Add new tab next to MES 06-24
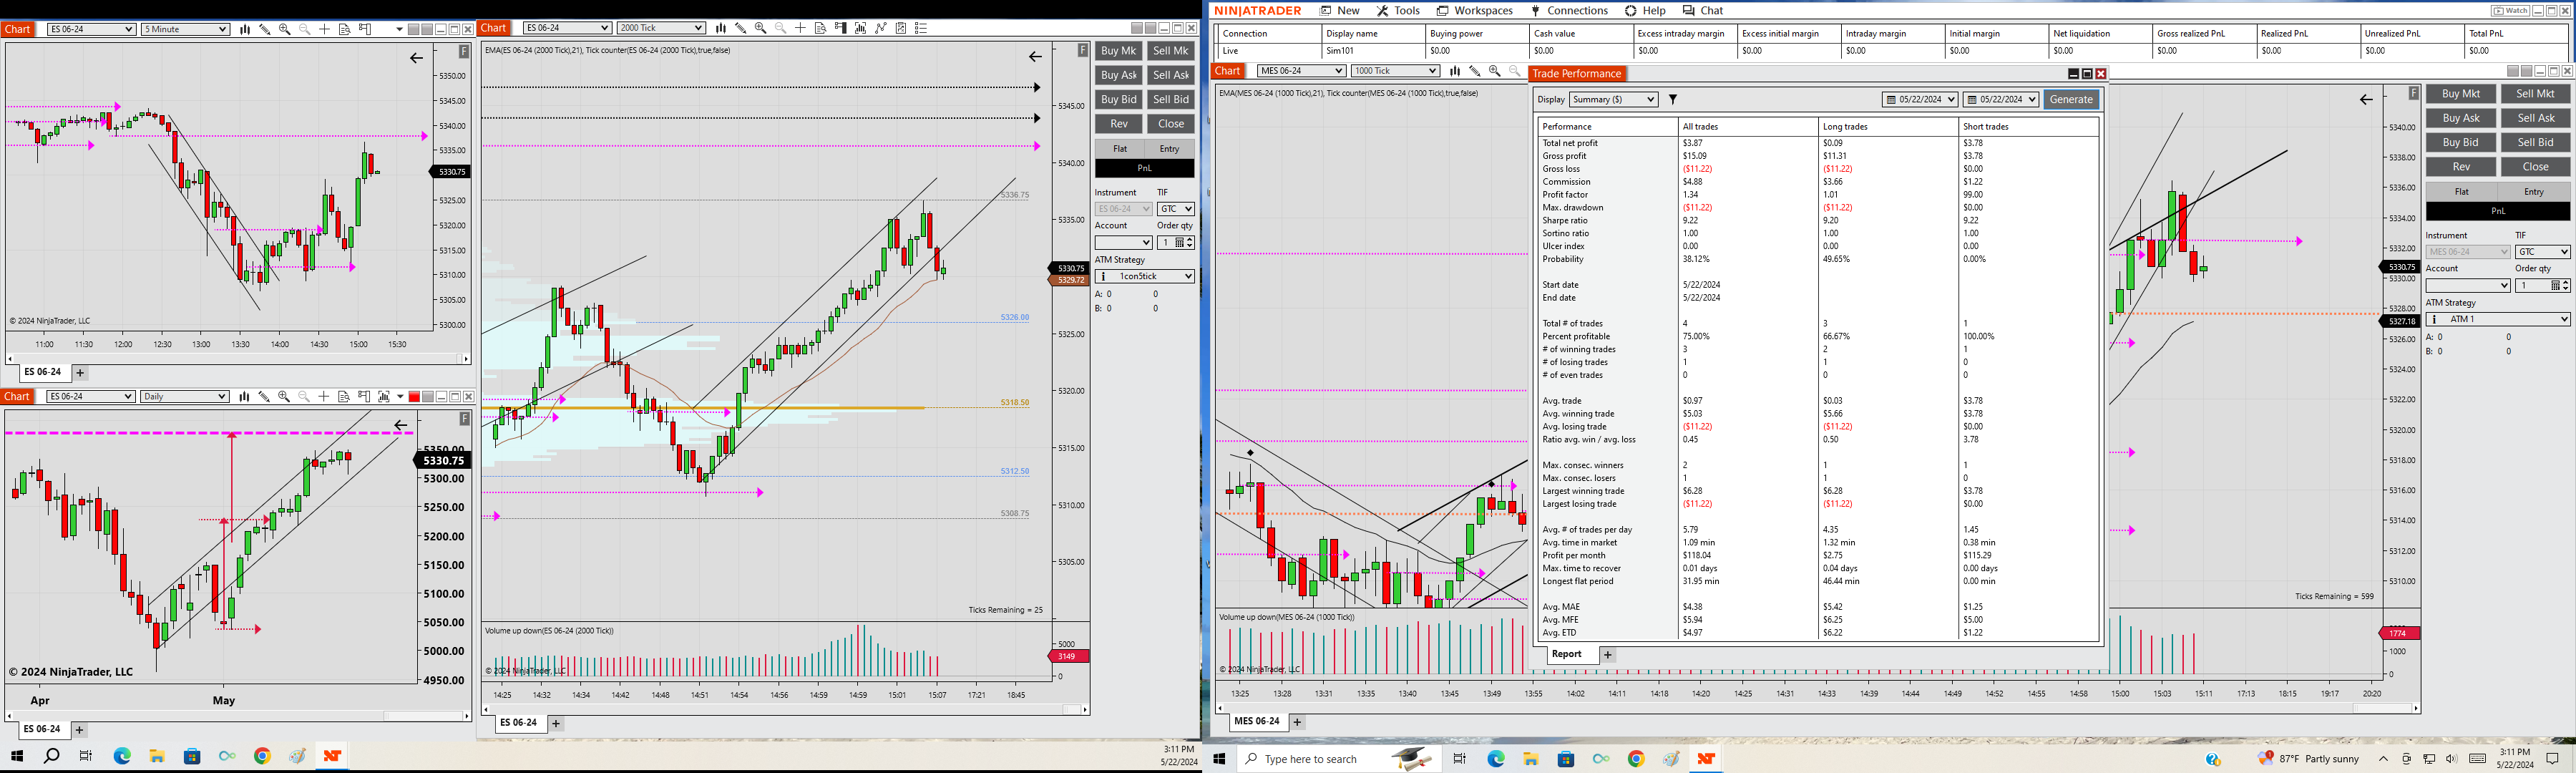The height and width of the screenshot is (773, 2576). point(1297,722)
